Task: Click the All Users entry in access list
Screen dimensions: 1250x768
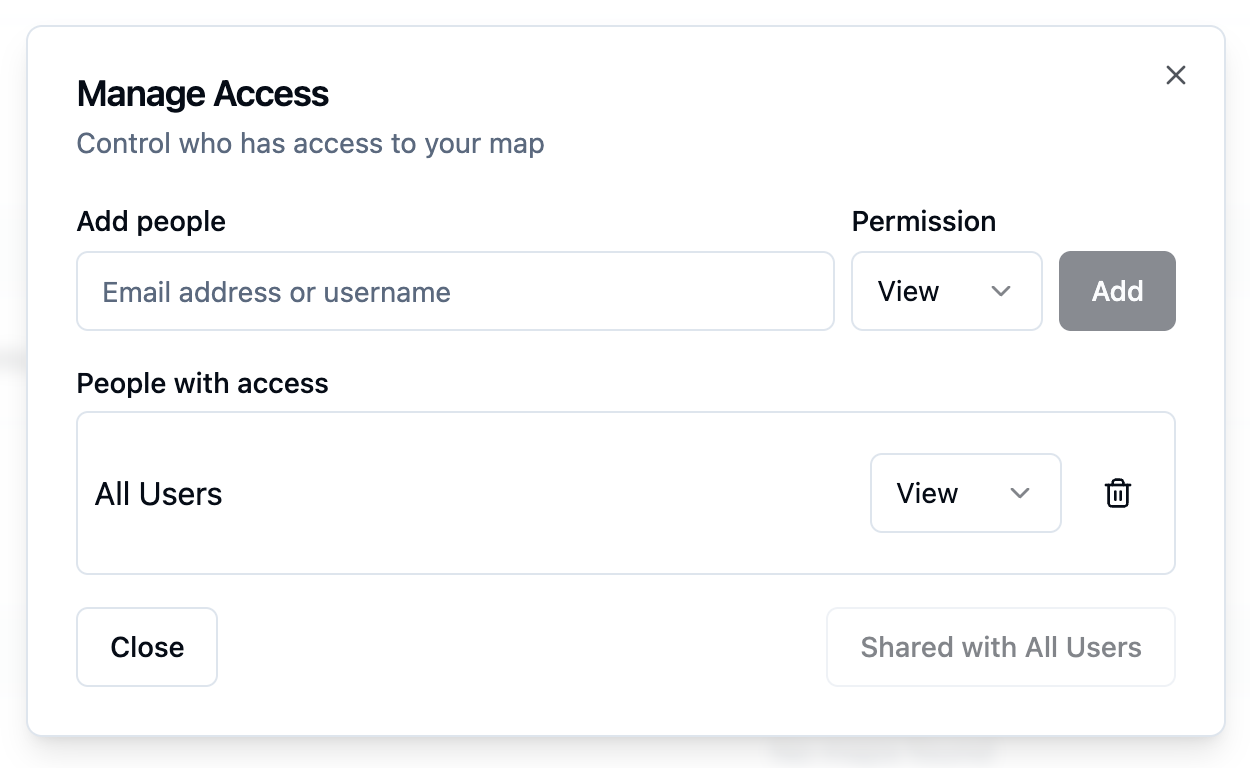Action: (158, 493)
